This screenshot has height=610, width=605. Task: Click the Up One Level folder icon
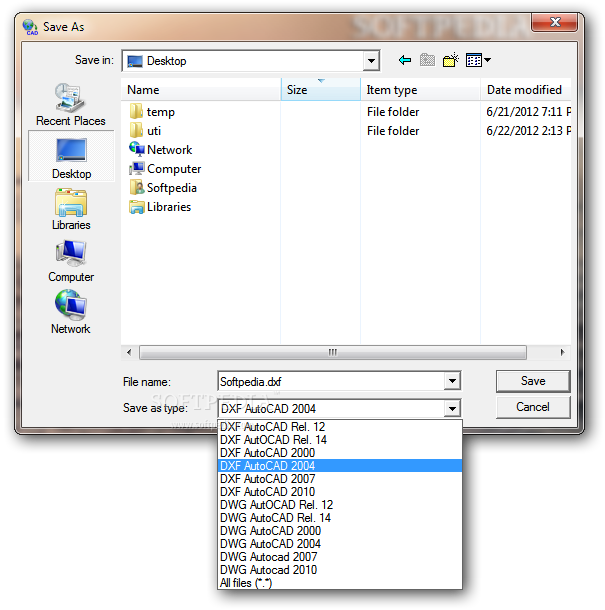point(427,60)
